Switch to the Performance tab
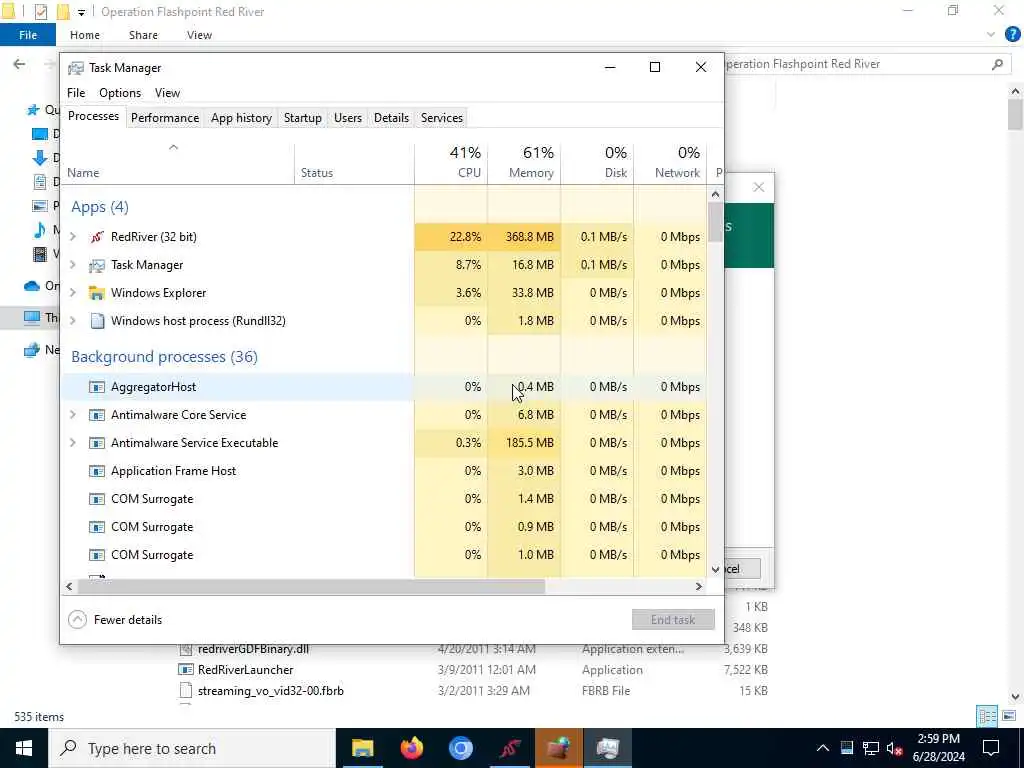1024x768 pixels. [x=165, y=118]
